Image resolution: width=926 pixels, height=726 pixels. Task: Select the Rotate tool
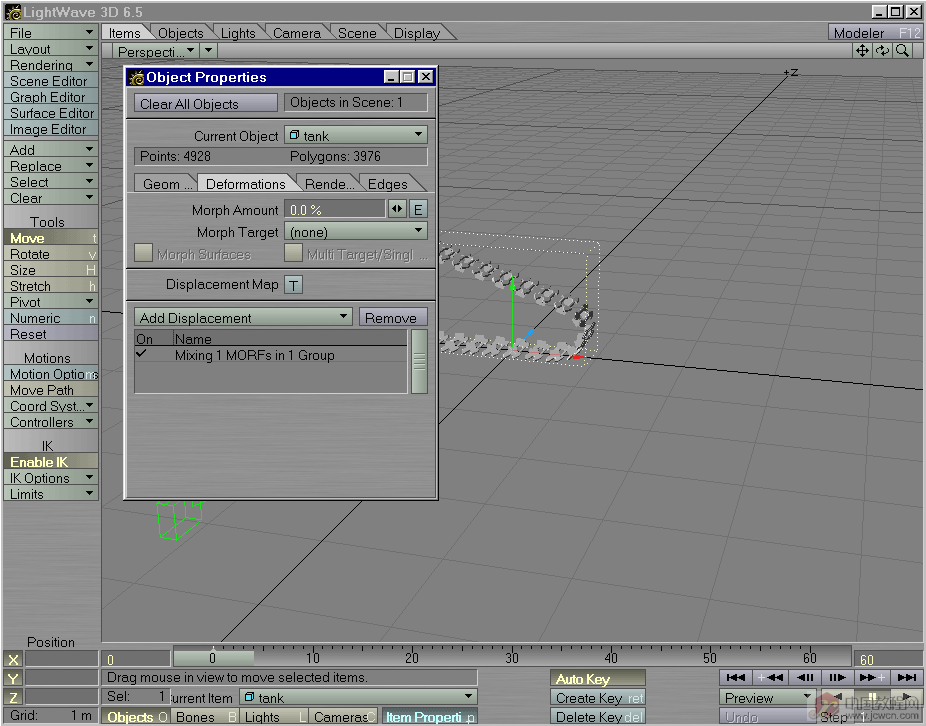point(51,254)
